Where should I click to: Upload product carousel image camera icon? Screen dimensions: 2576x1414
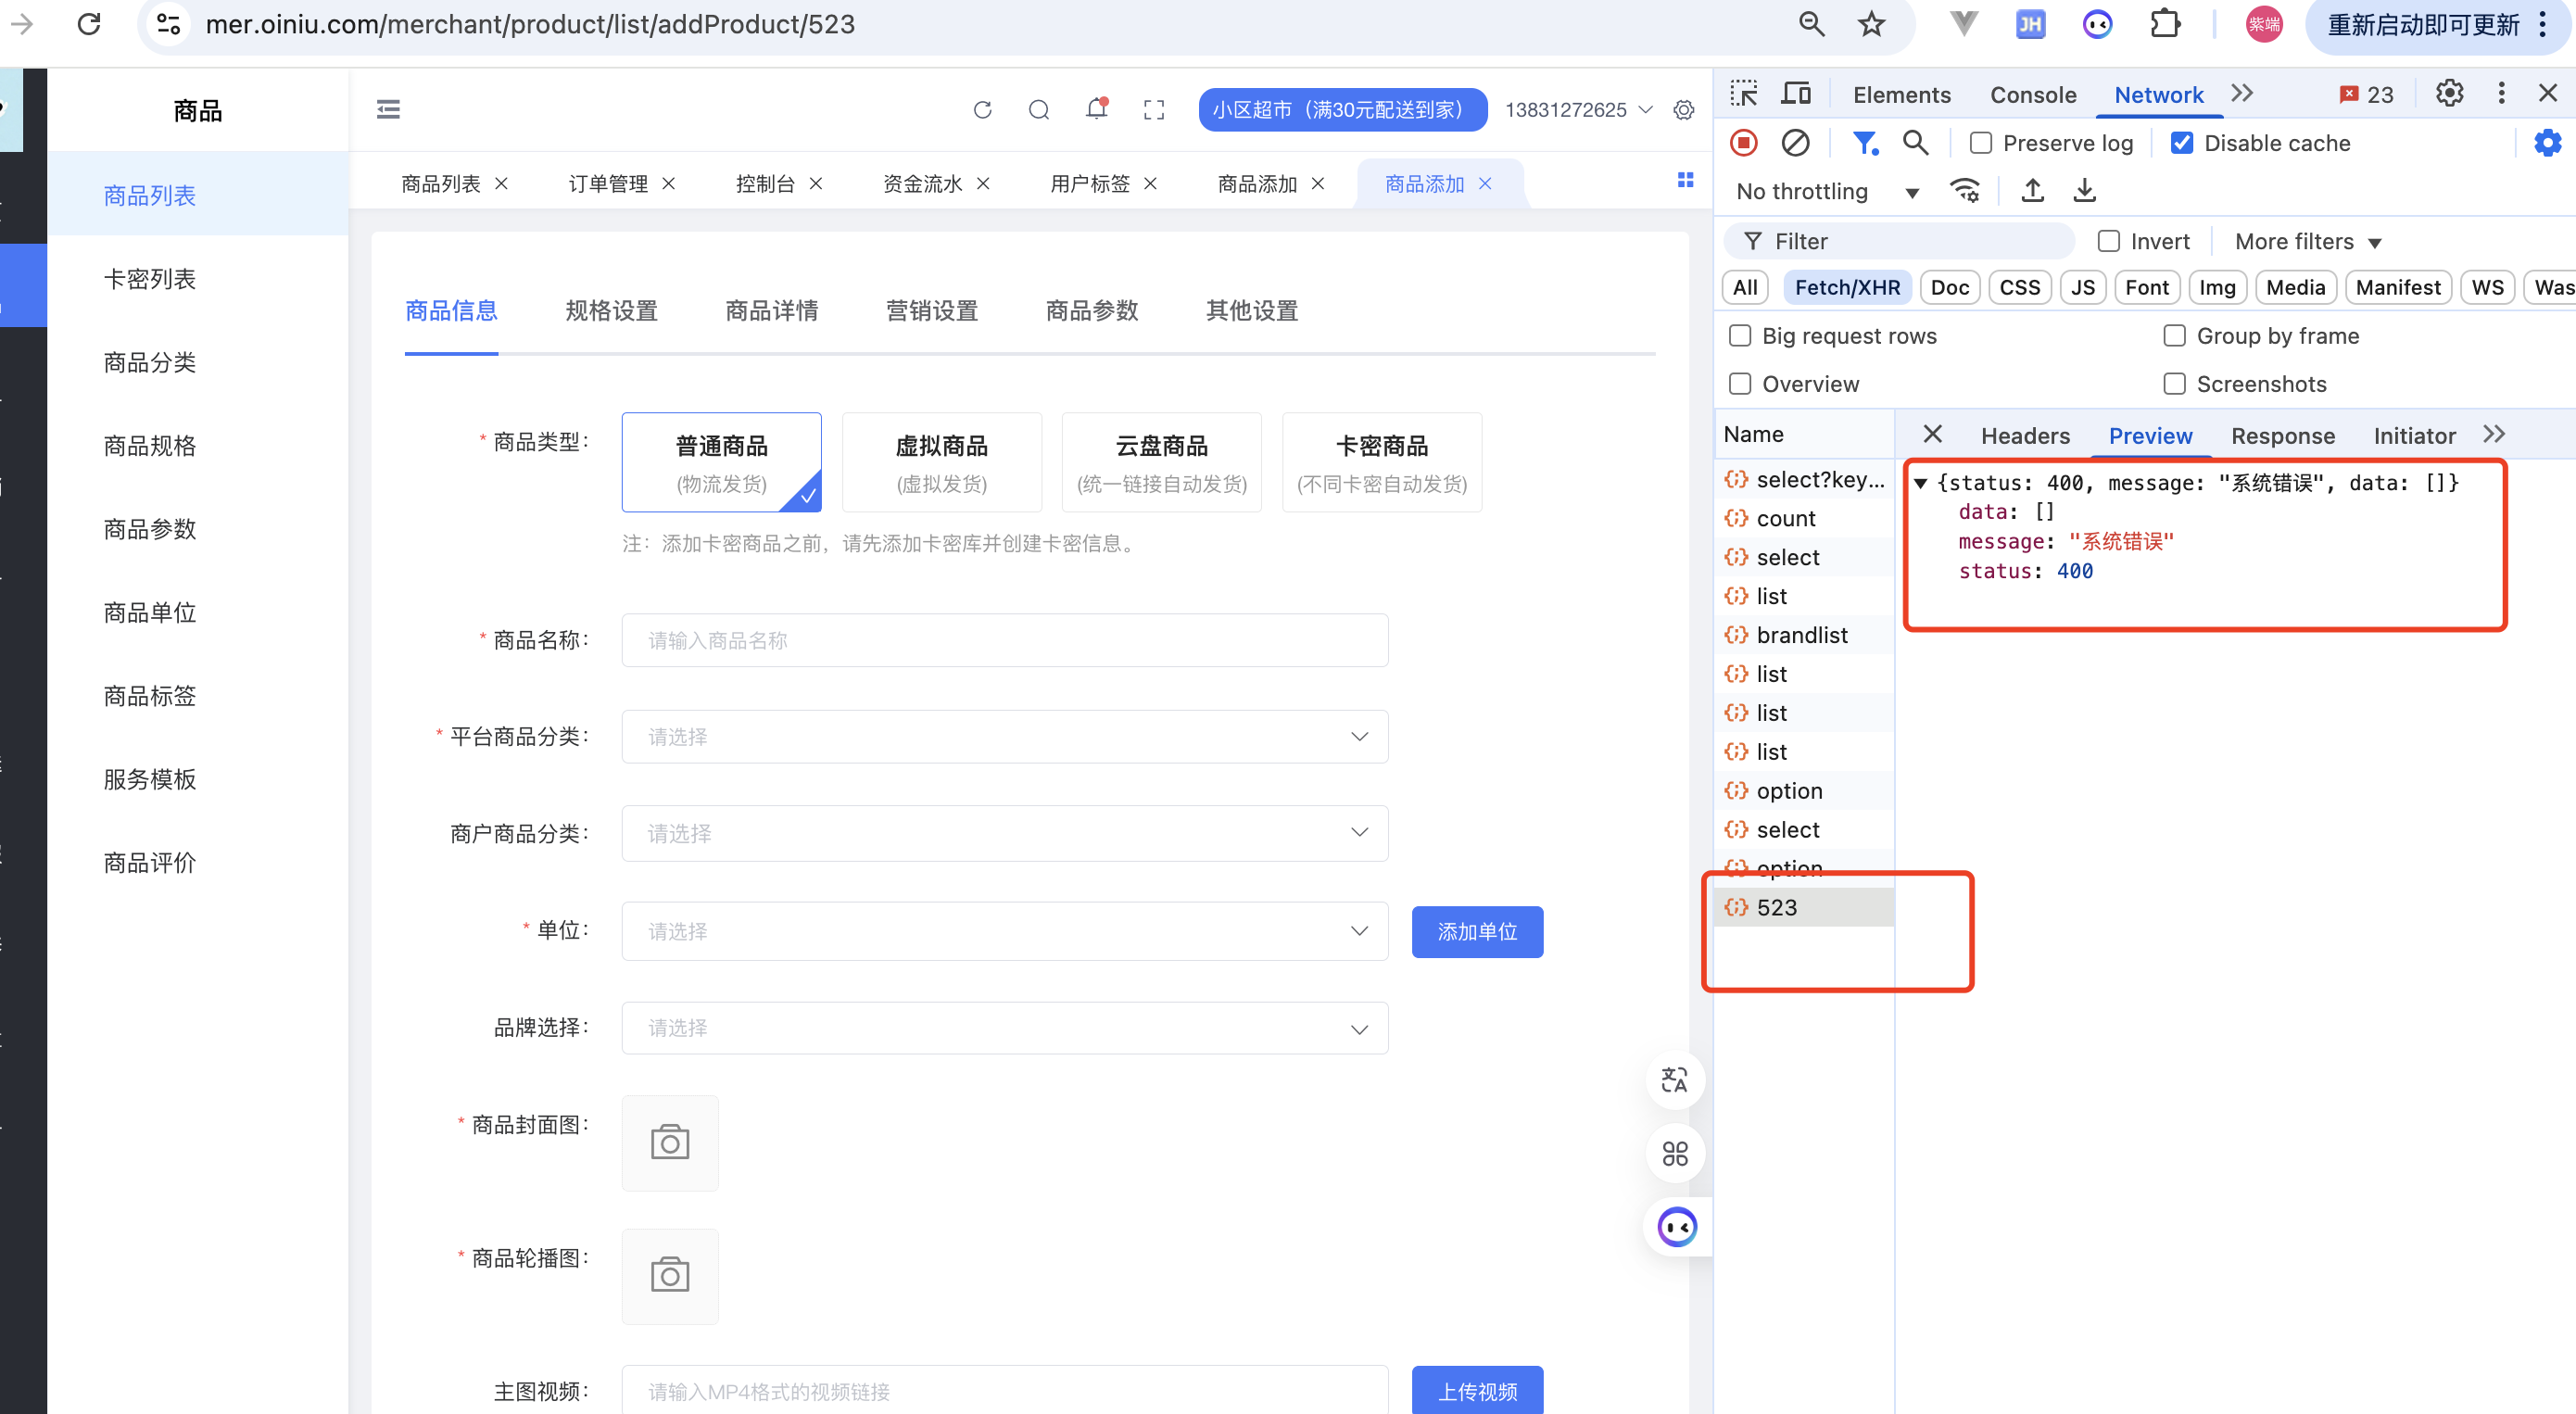(x=670, y=1276)
